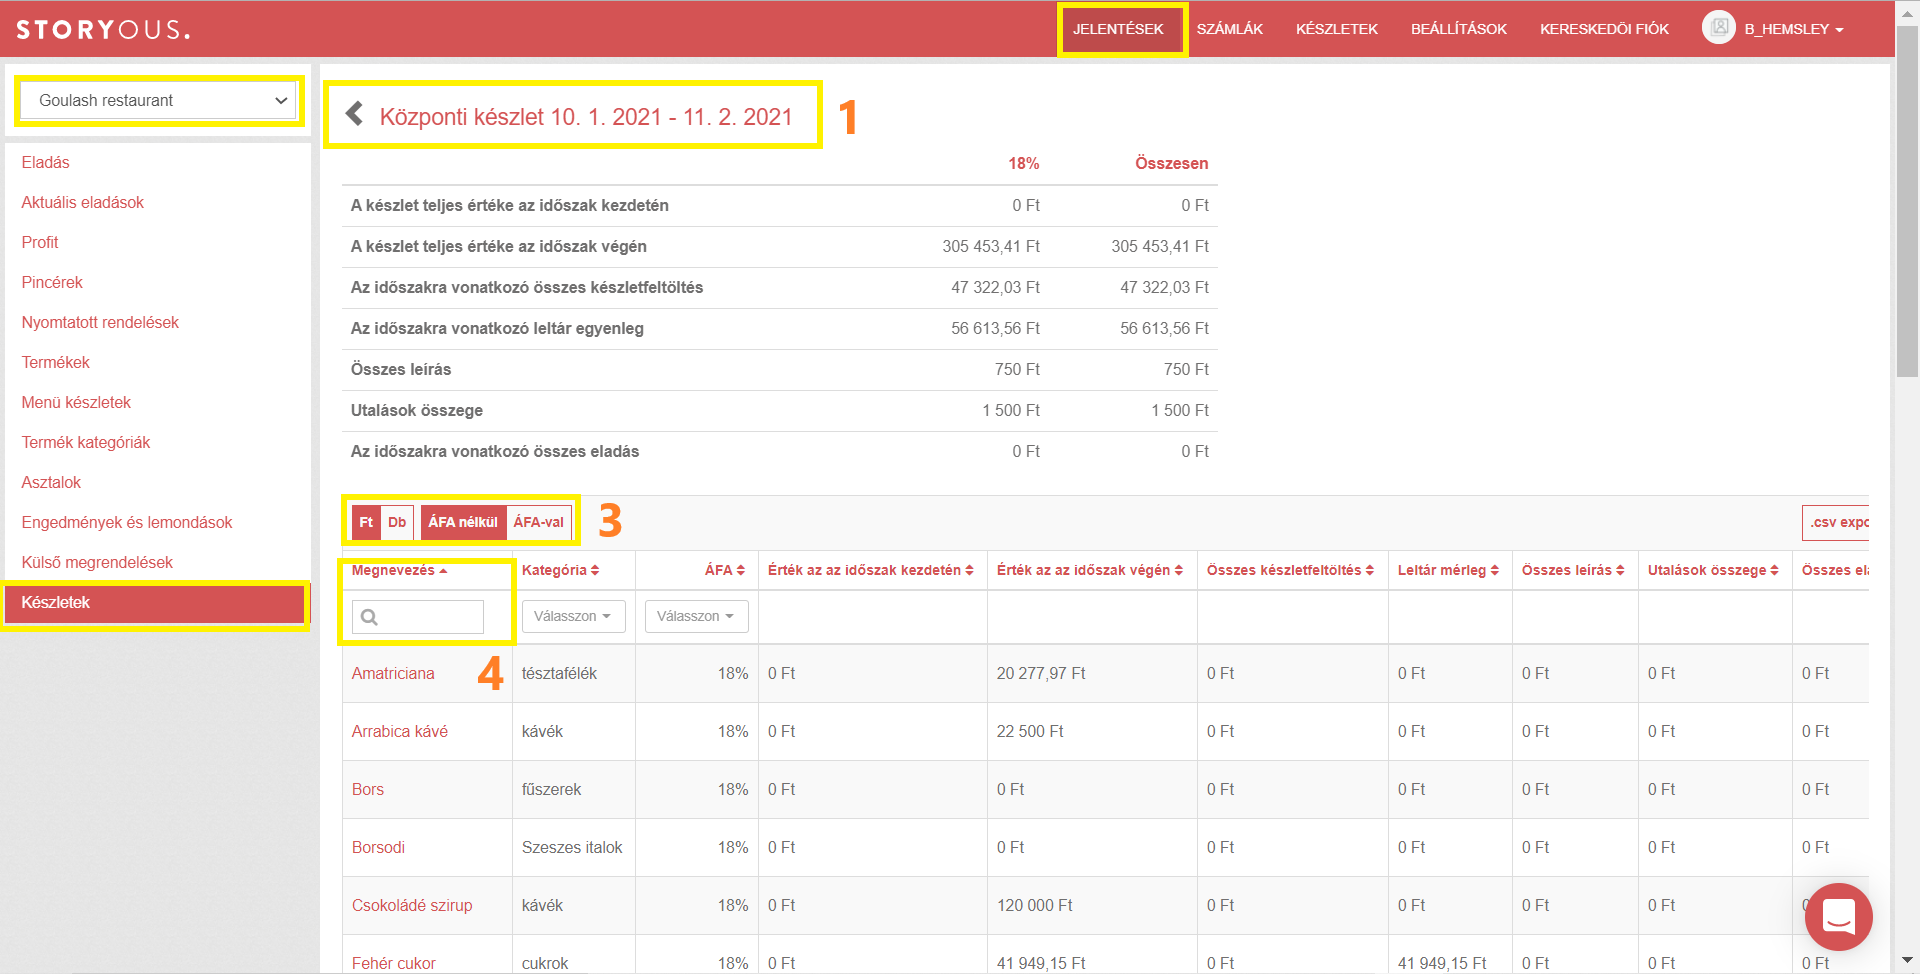Screen dimensions: 1920x974
Task: Open the Borsodi item link
Action: coord(378,847)
